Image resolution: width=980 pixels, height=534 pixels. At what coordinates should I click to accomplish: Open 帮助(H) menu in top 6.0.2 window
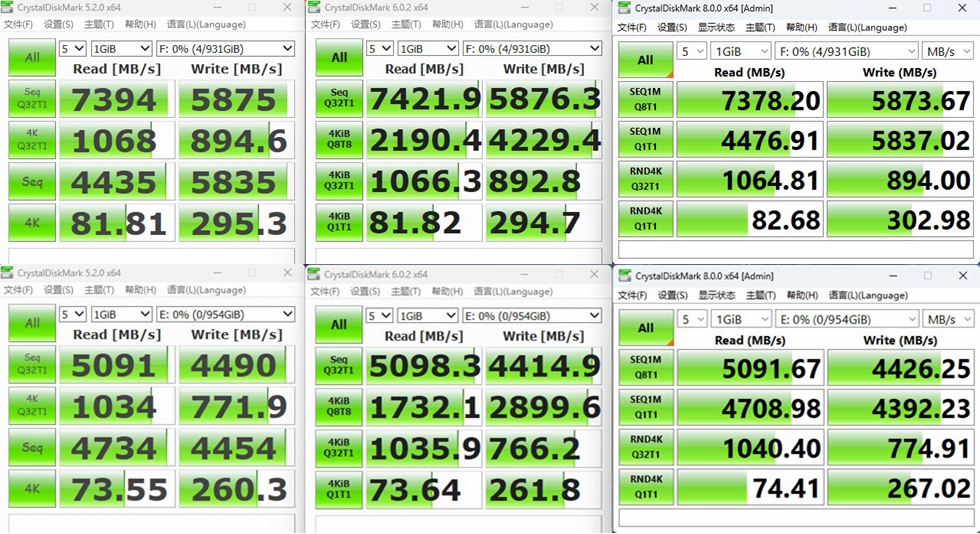pos(448,24)
